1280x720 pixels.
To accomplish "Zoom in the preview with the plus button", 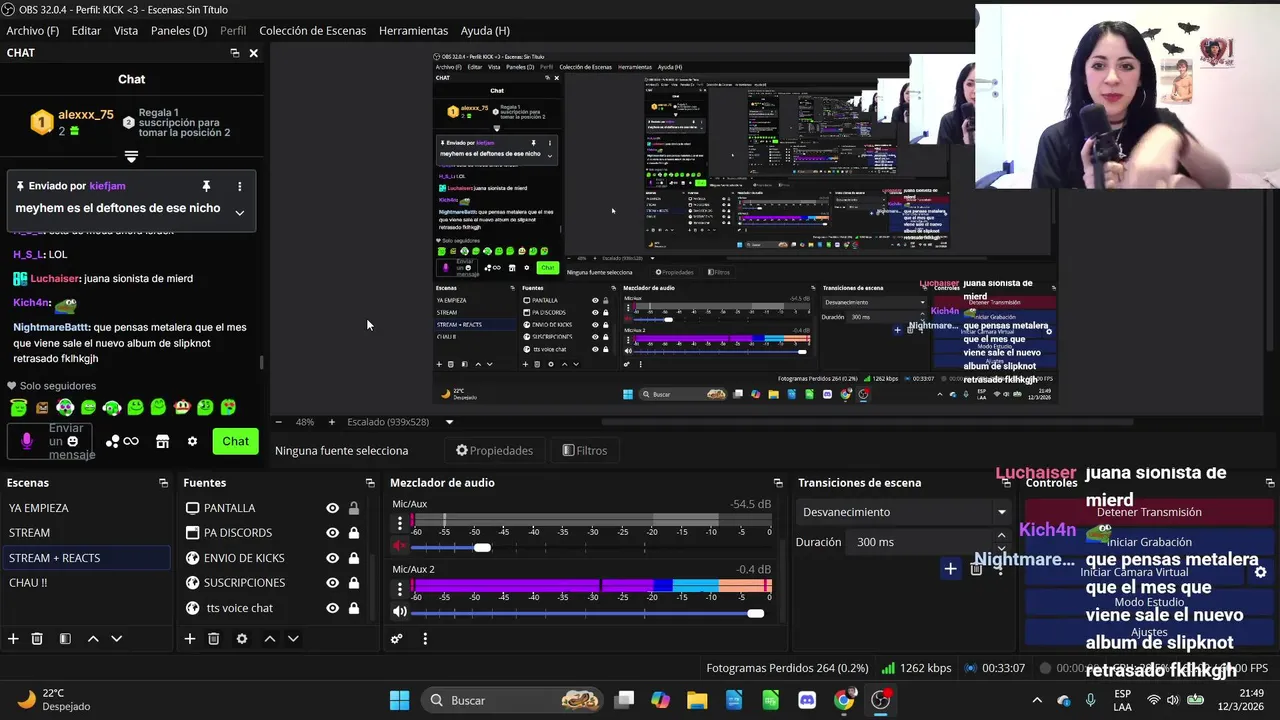I will 332,422.
